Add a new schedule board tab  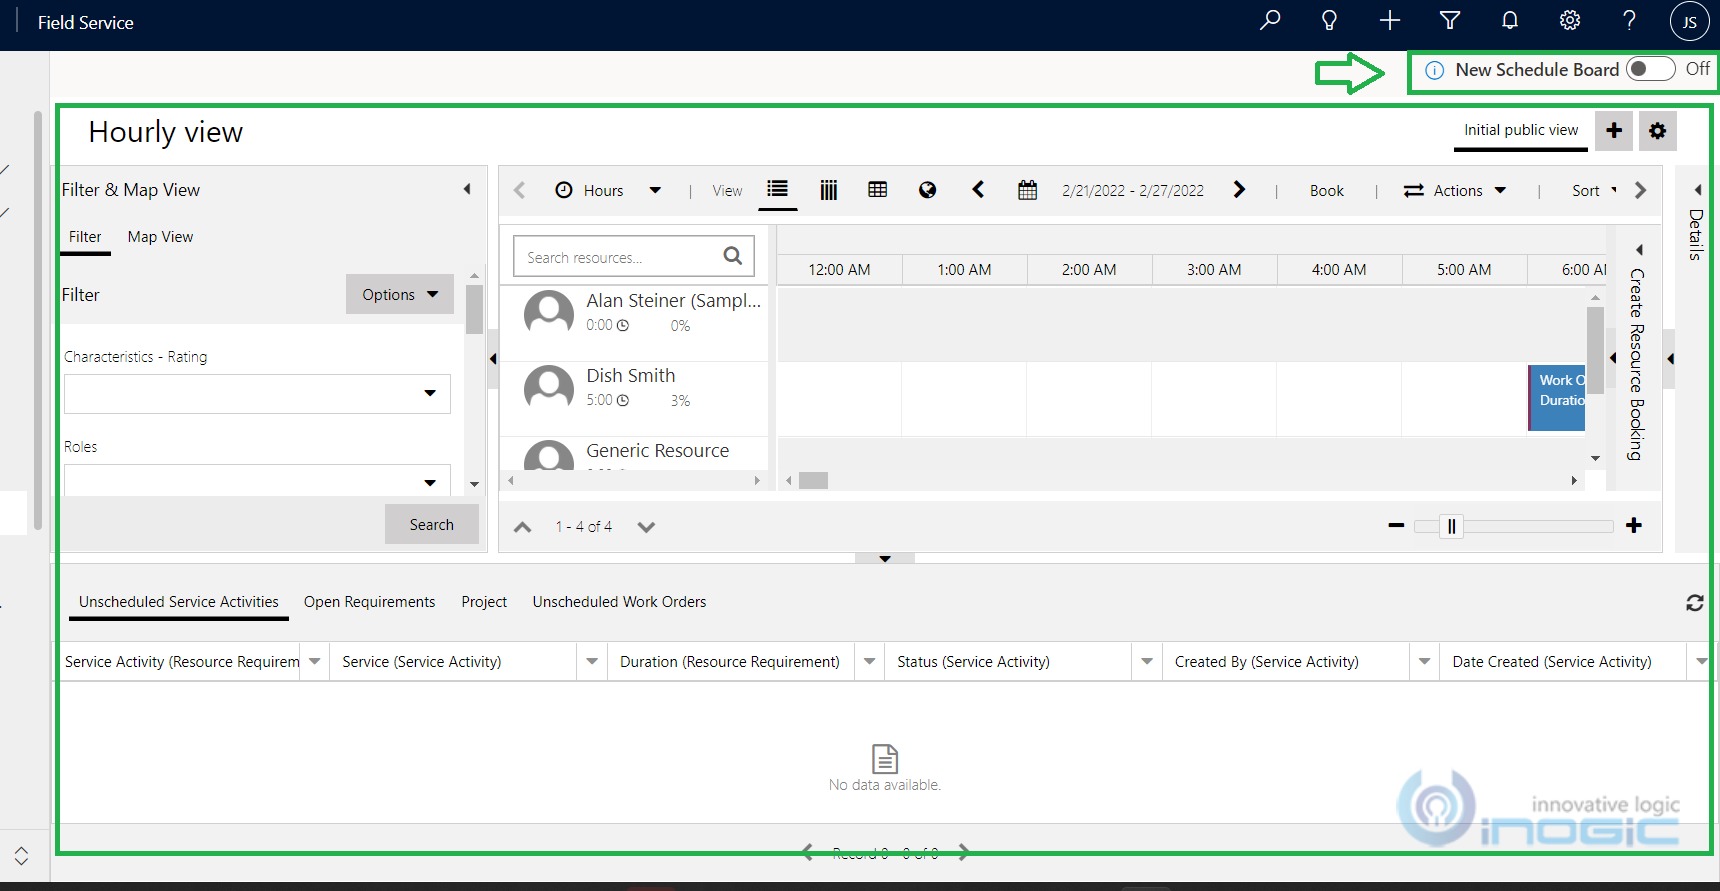click(x=1614, y=131)
